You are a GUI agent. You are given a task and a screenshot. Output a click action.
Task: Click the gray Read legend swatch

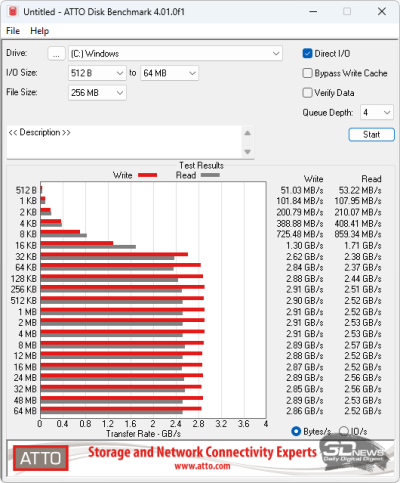point(210,175)
